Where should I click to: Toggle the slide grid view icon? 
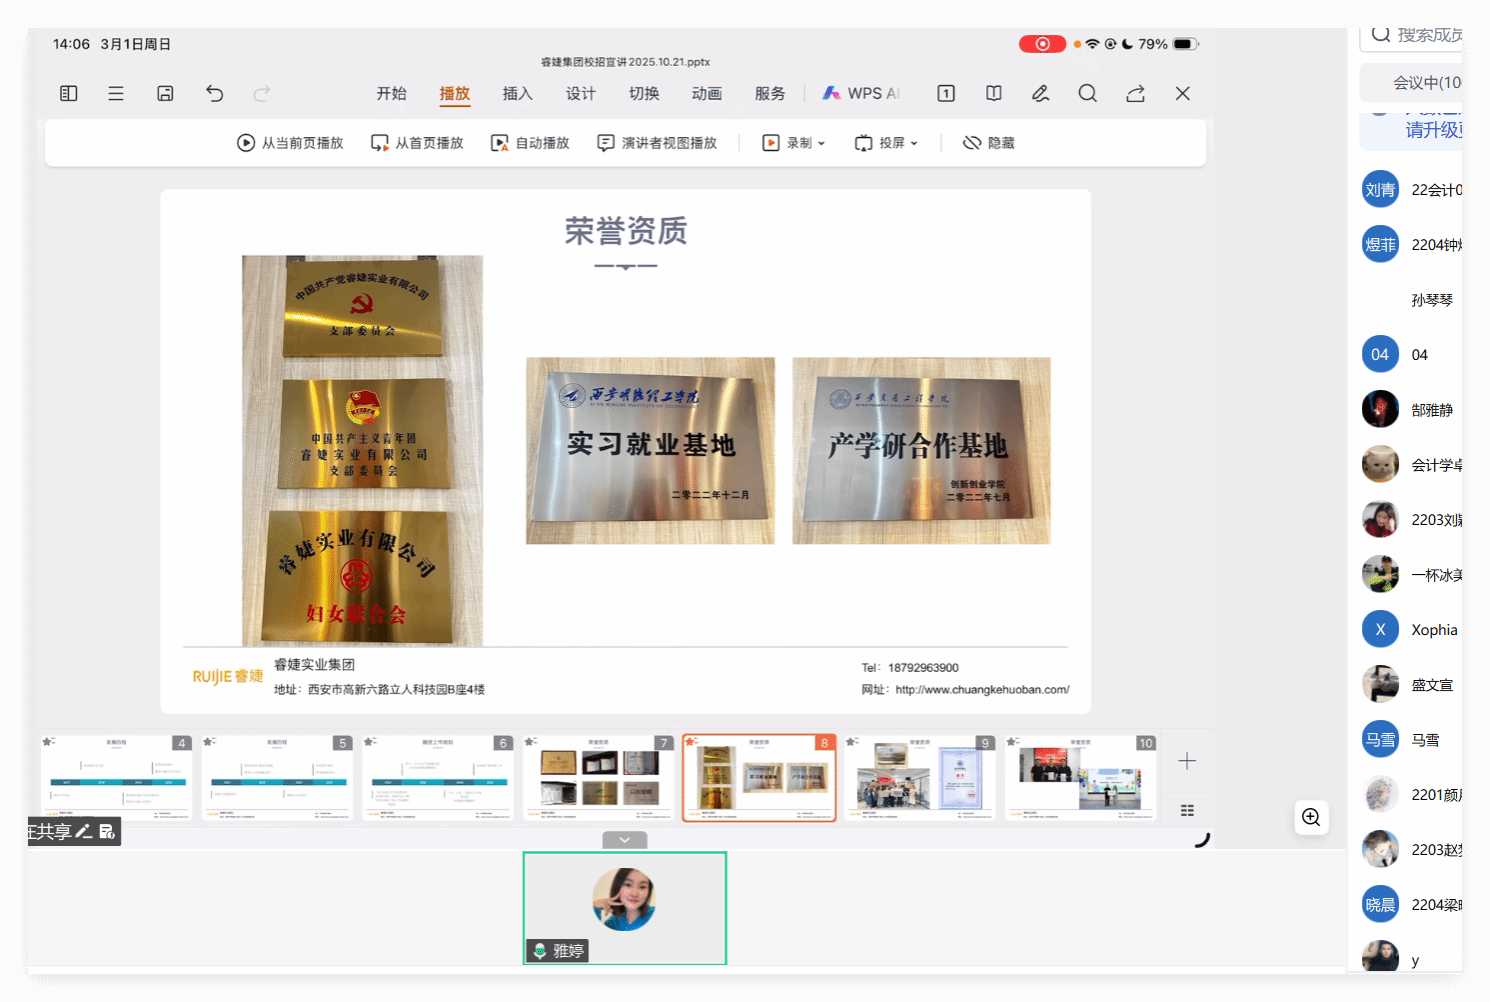(1187, 810)
